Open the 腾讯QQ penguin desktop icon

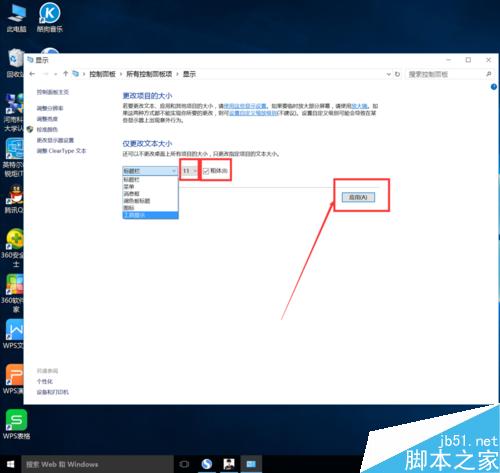[14, 199]
